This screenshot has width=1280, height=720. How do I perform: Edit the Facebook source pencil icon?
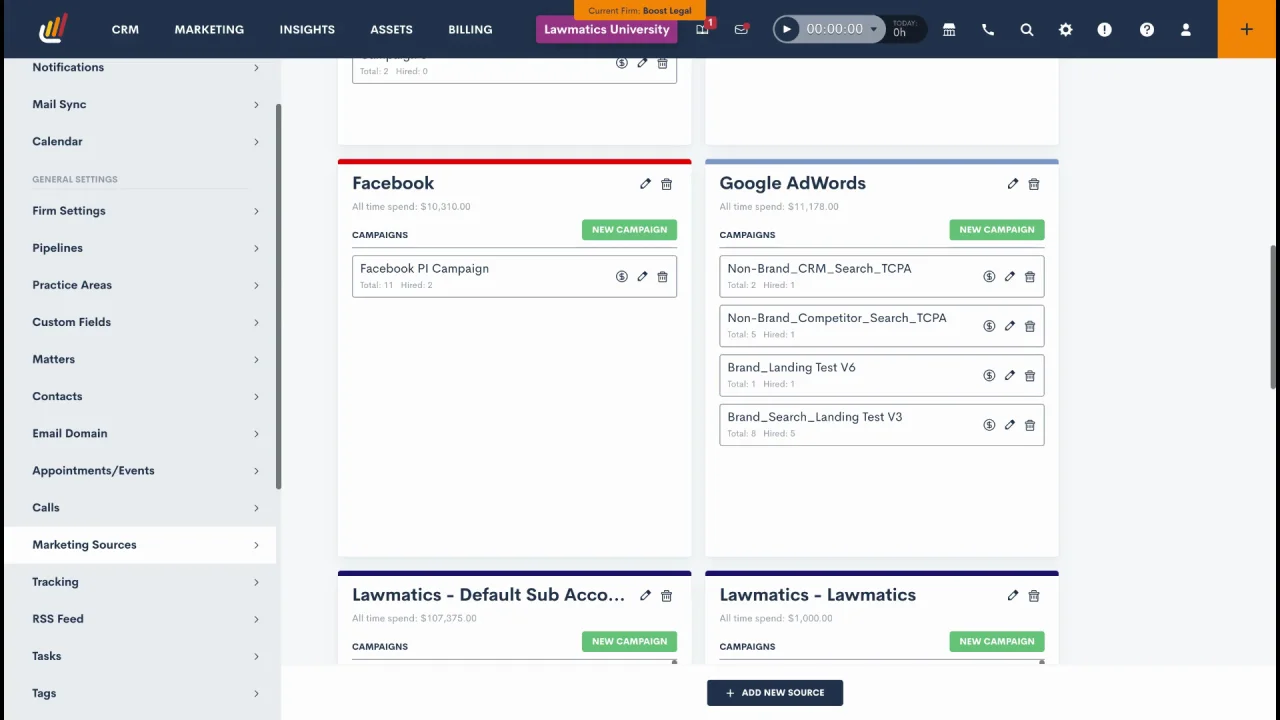click(645, 184)
